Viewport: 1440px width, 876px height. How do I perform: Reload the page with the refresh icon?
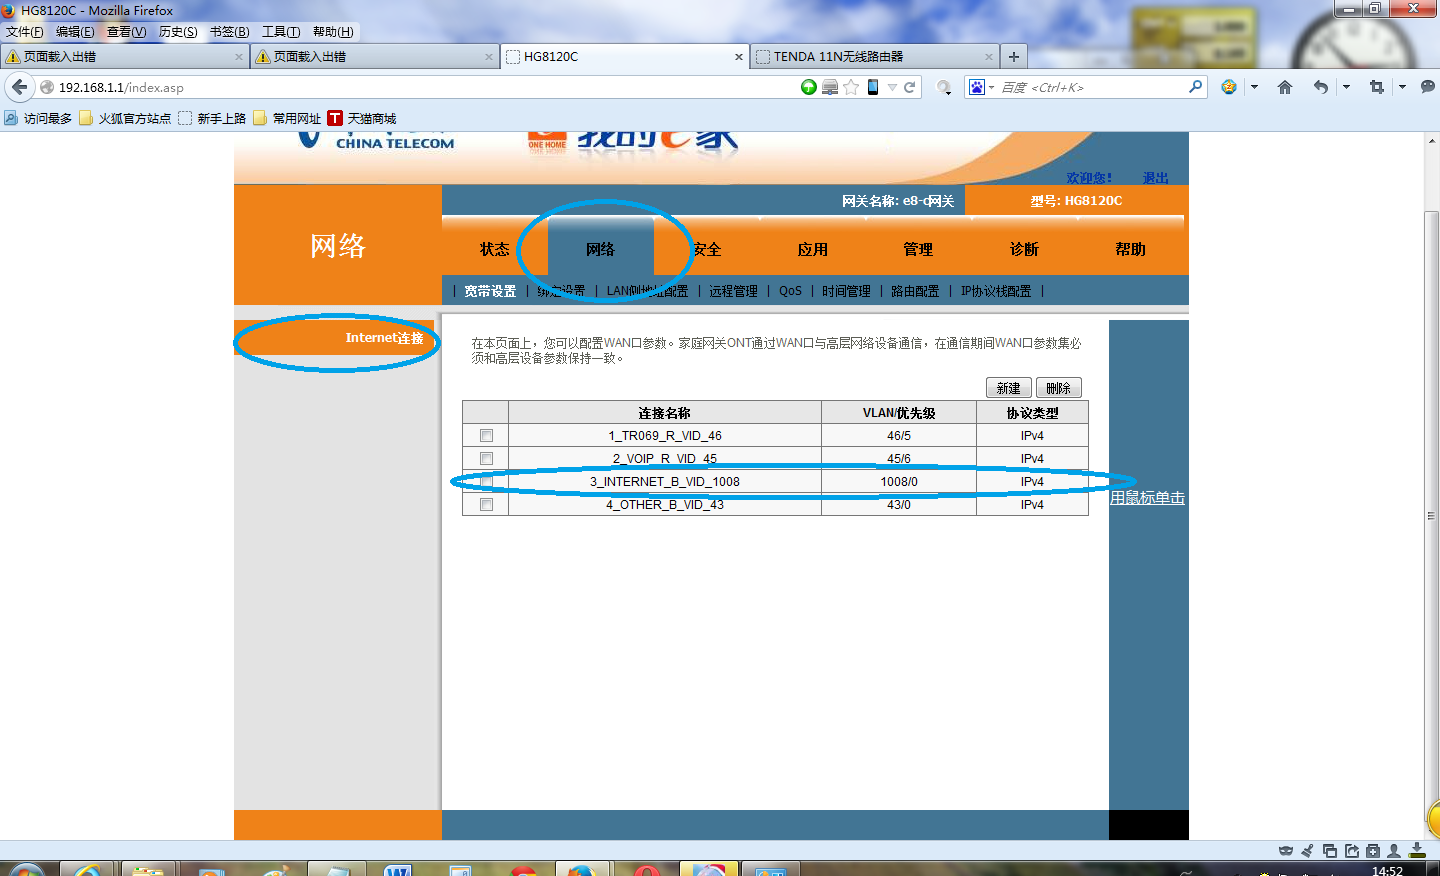910,87
